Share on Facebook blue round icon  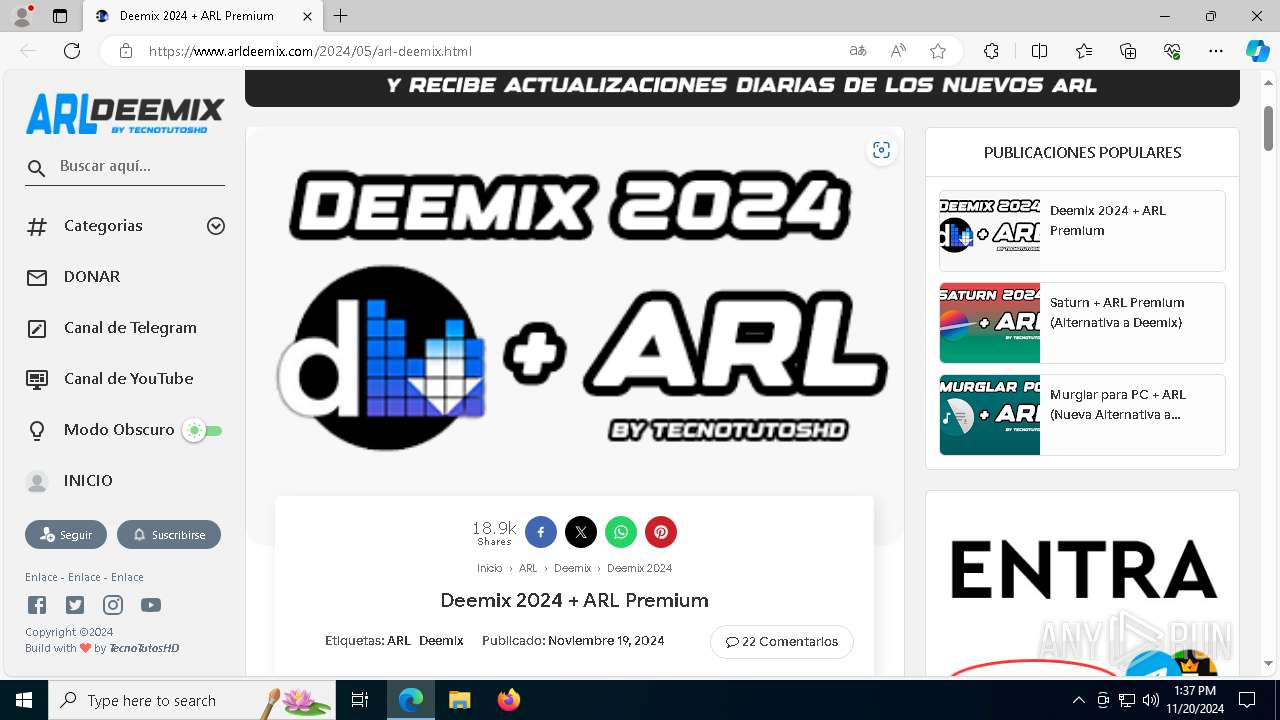tap(541, 532)
